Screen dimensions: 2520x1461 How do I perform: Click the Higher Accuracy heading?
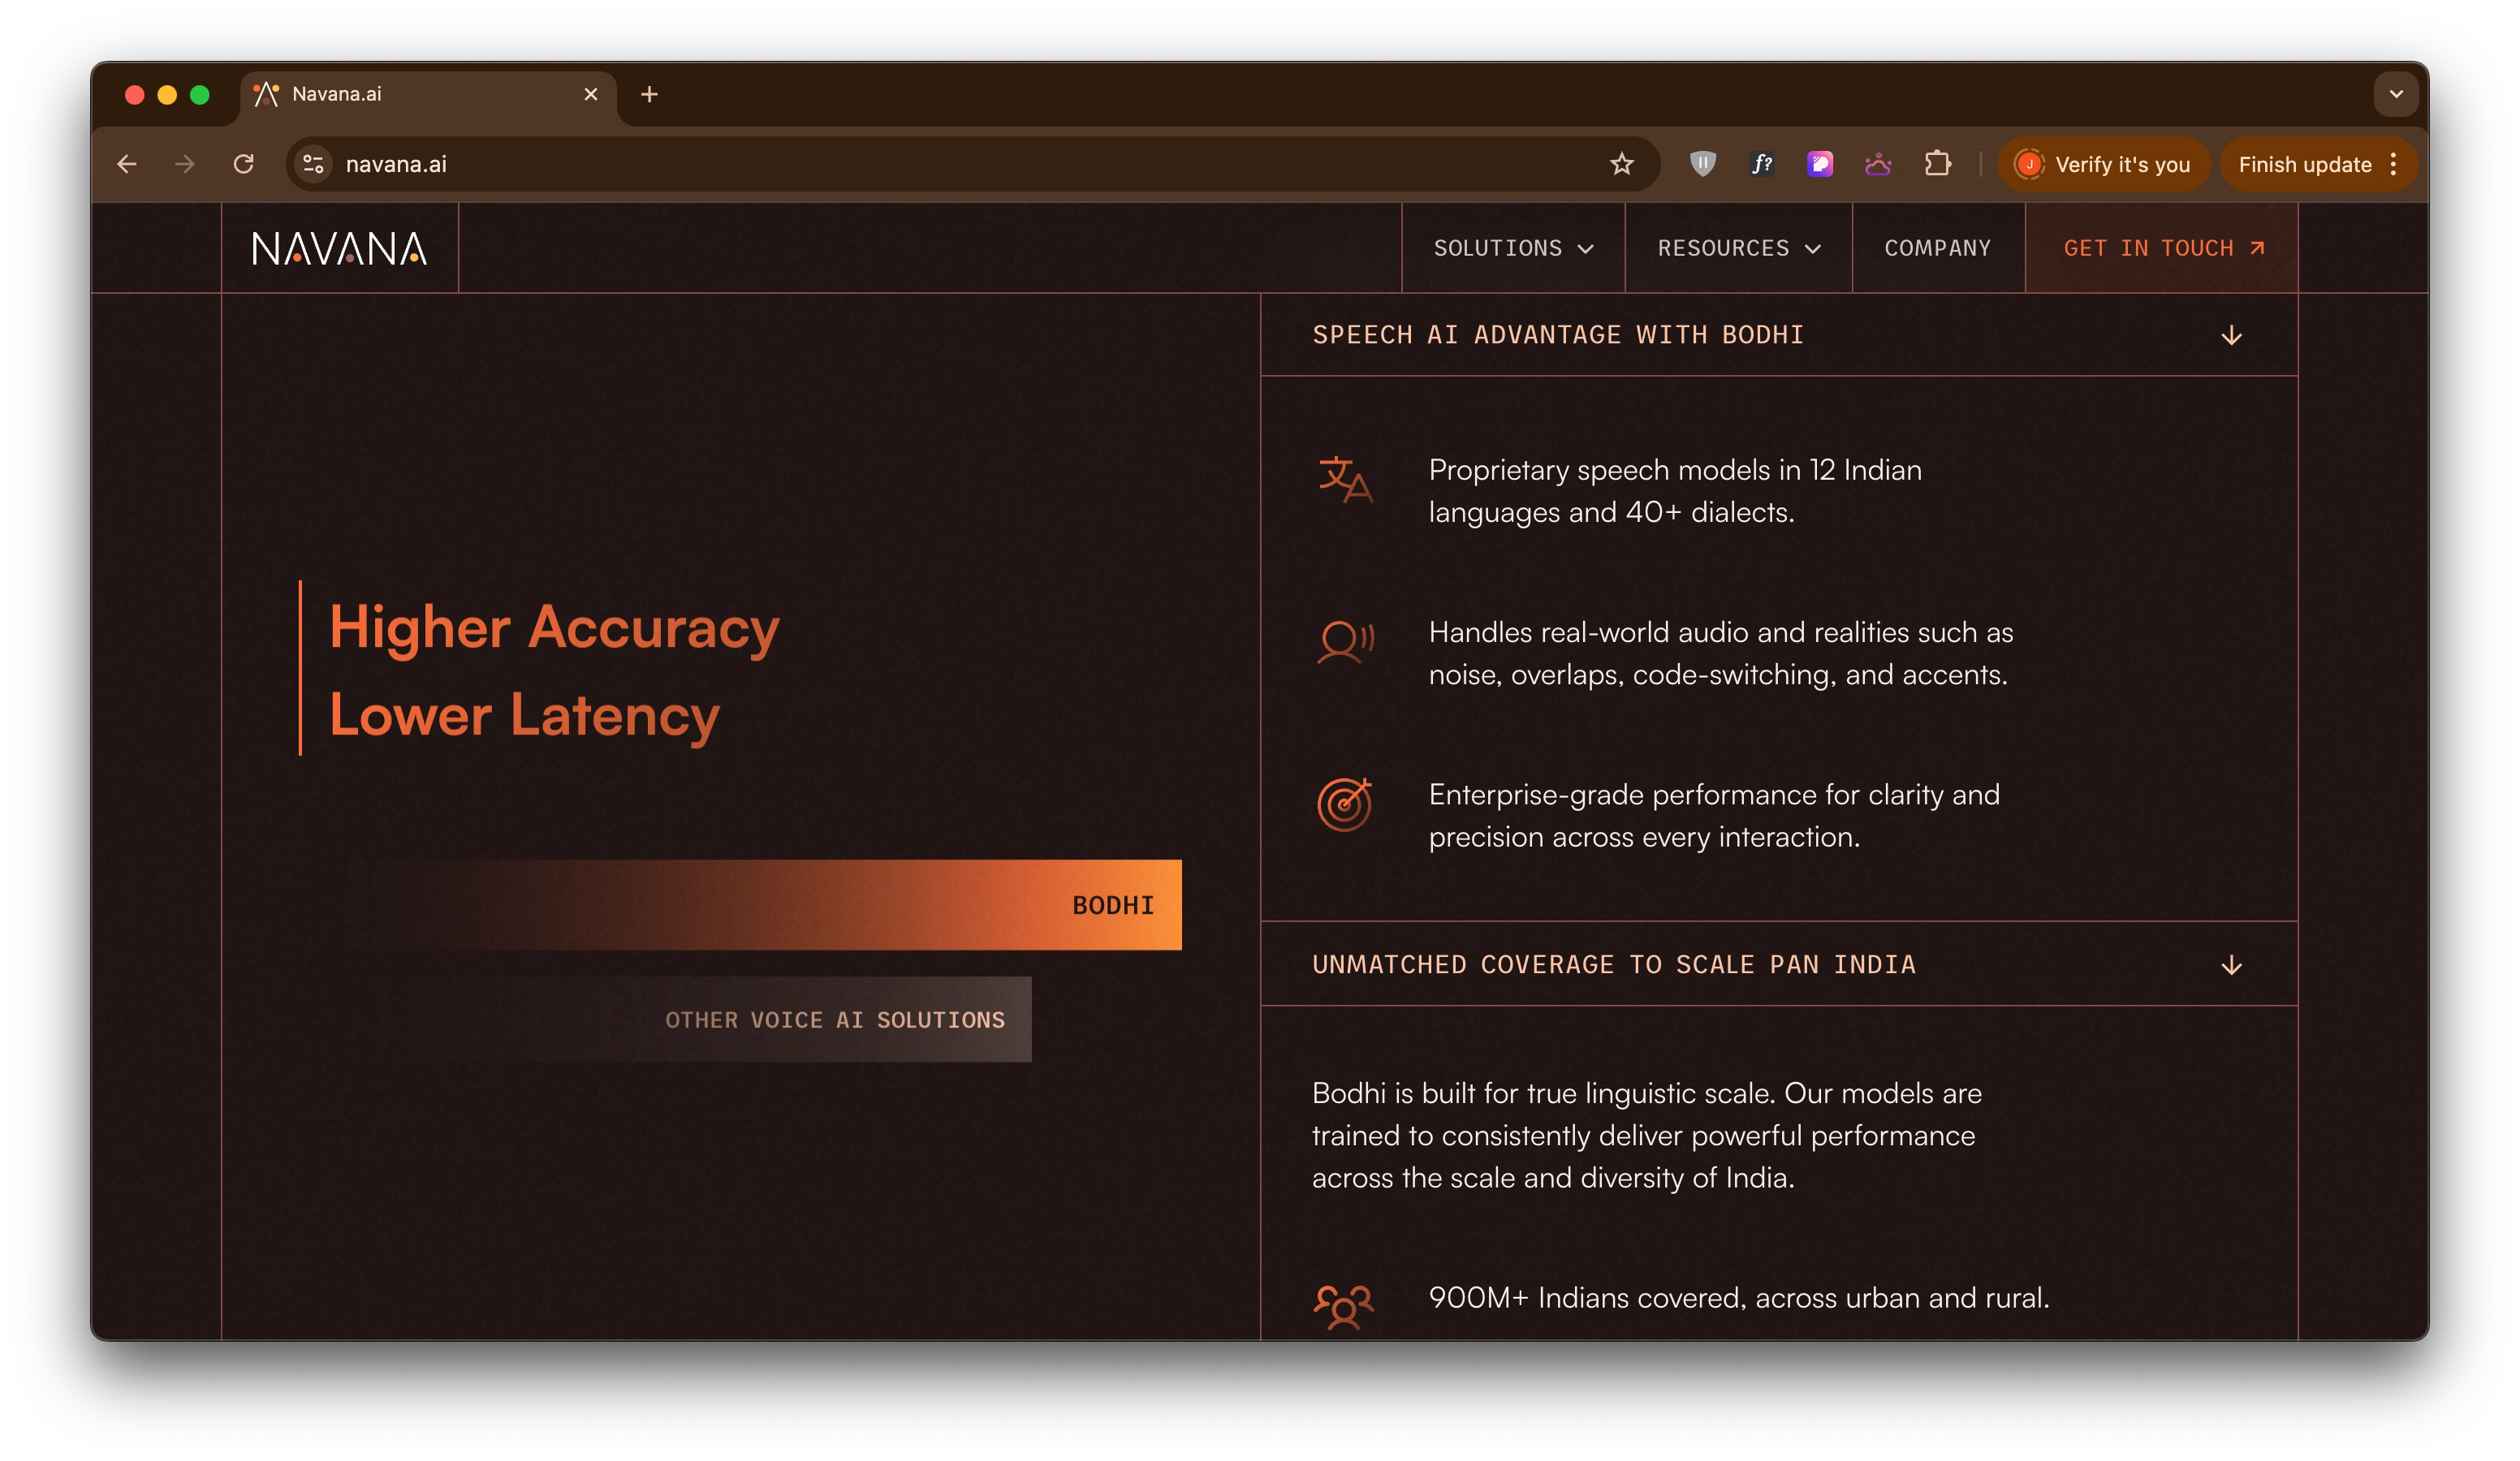555,628
